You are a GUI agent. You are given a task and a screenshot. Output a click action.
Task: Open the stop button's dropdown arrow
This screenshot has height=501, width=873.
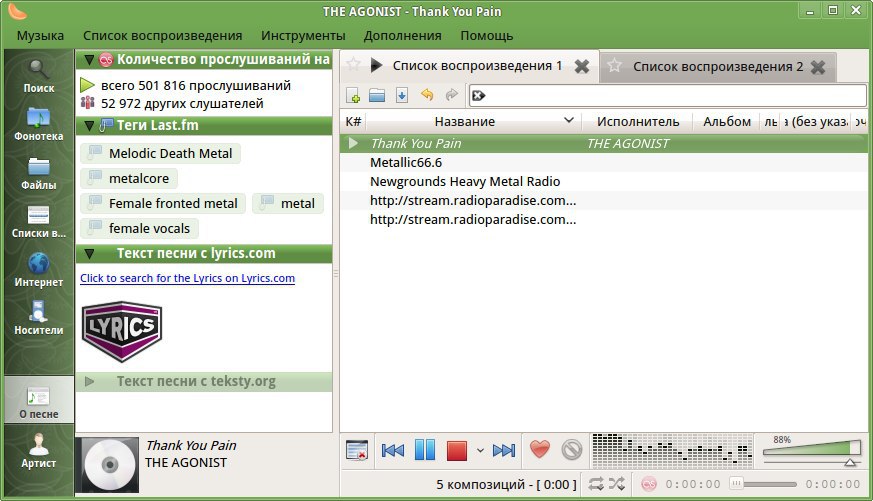coord(480,450)
